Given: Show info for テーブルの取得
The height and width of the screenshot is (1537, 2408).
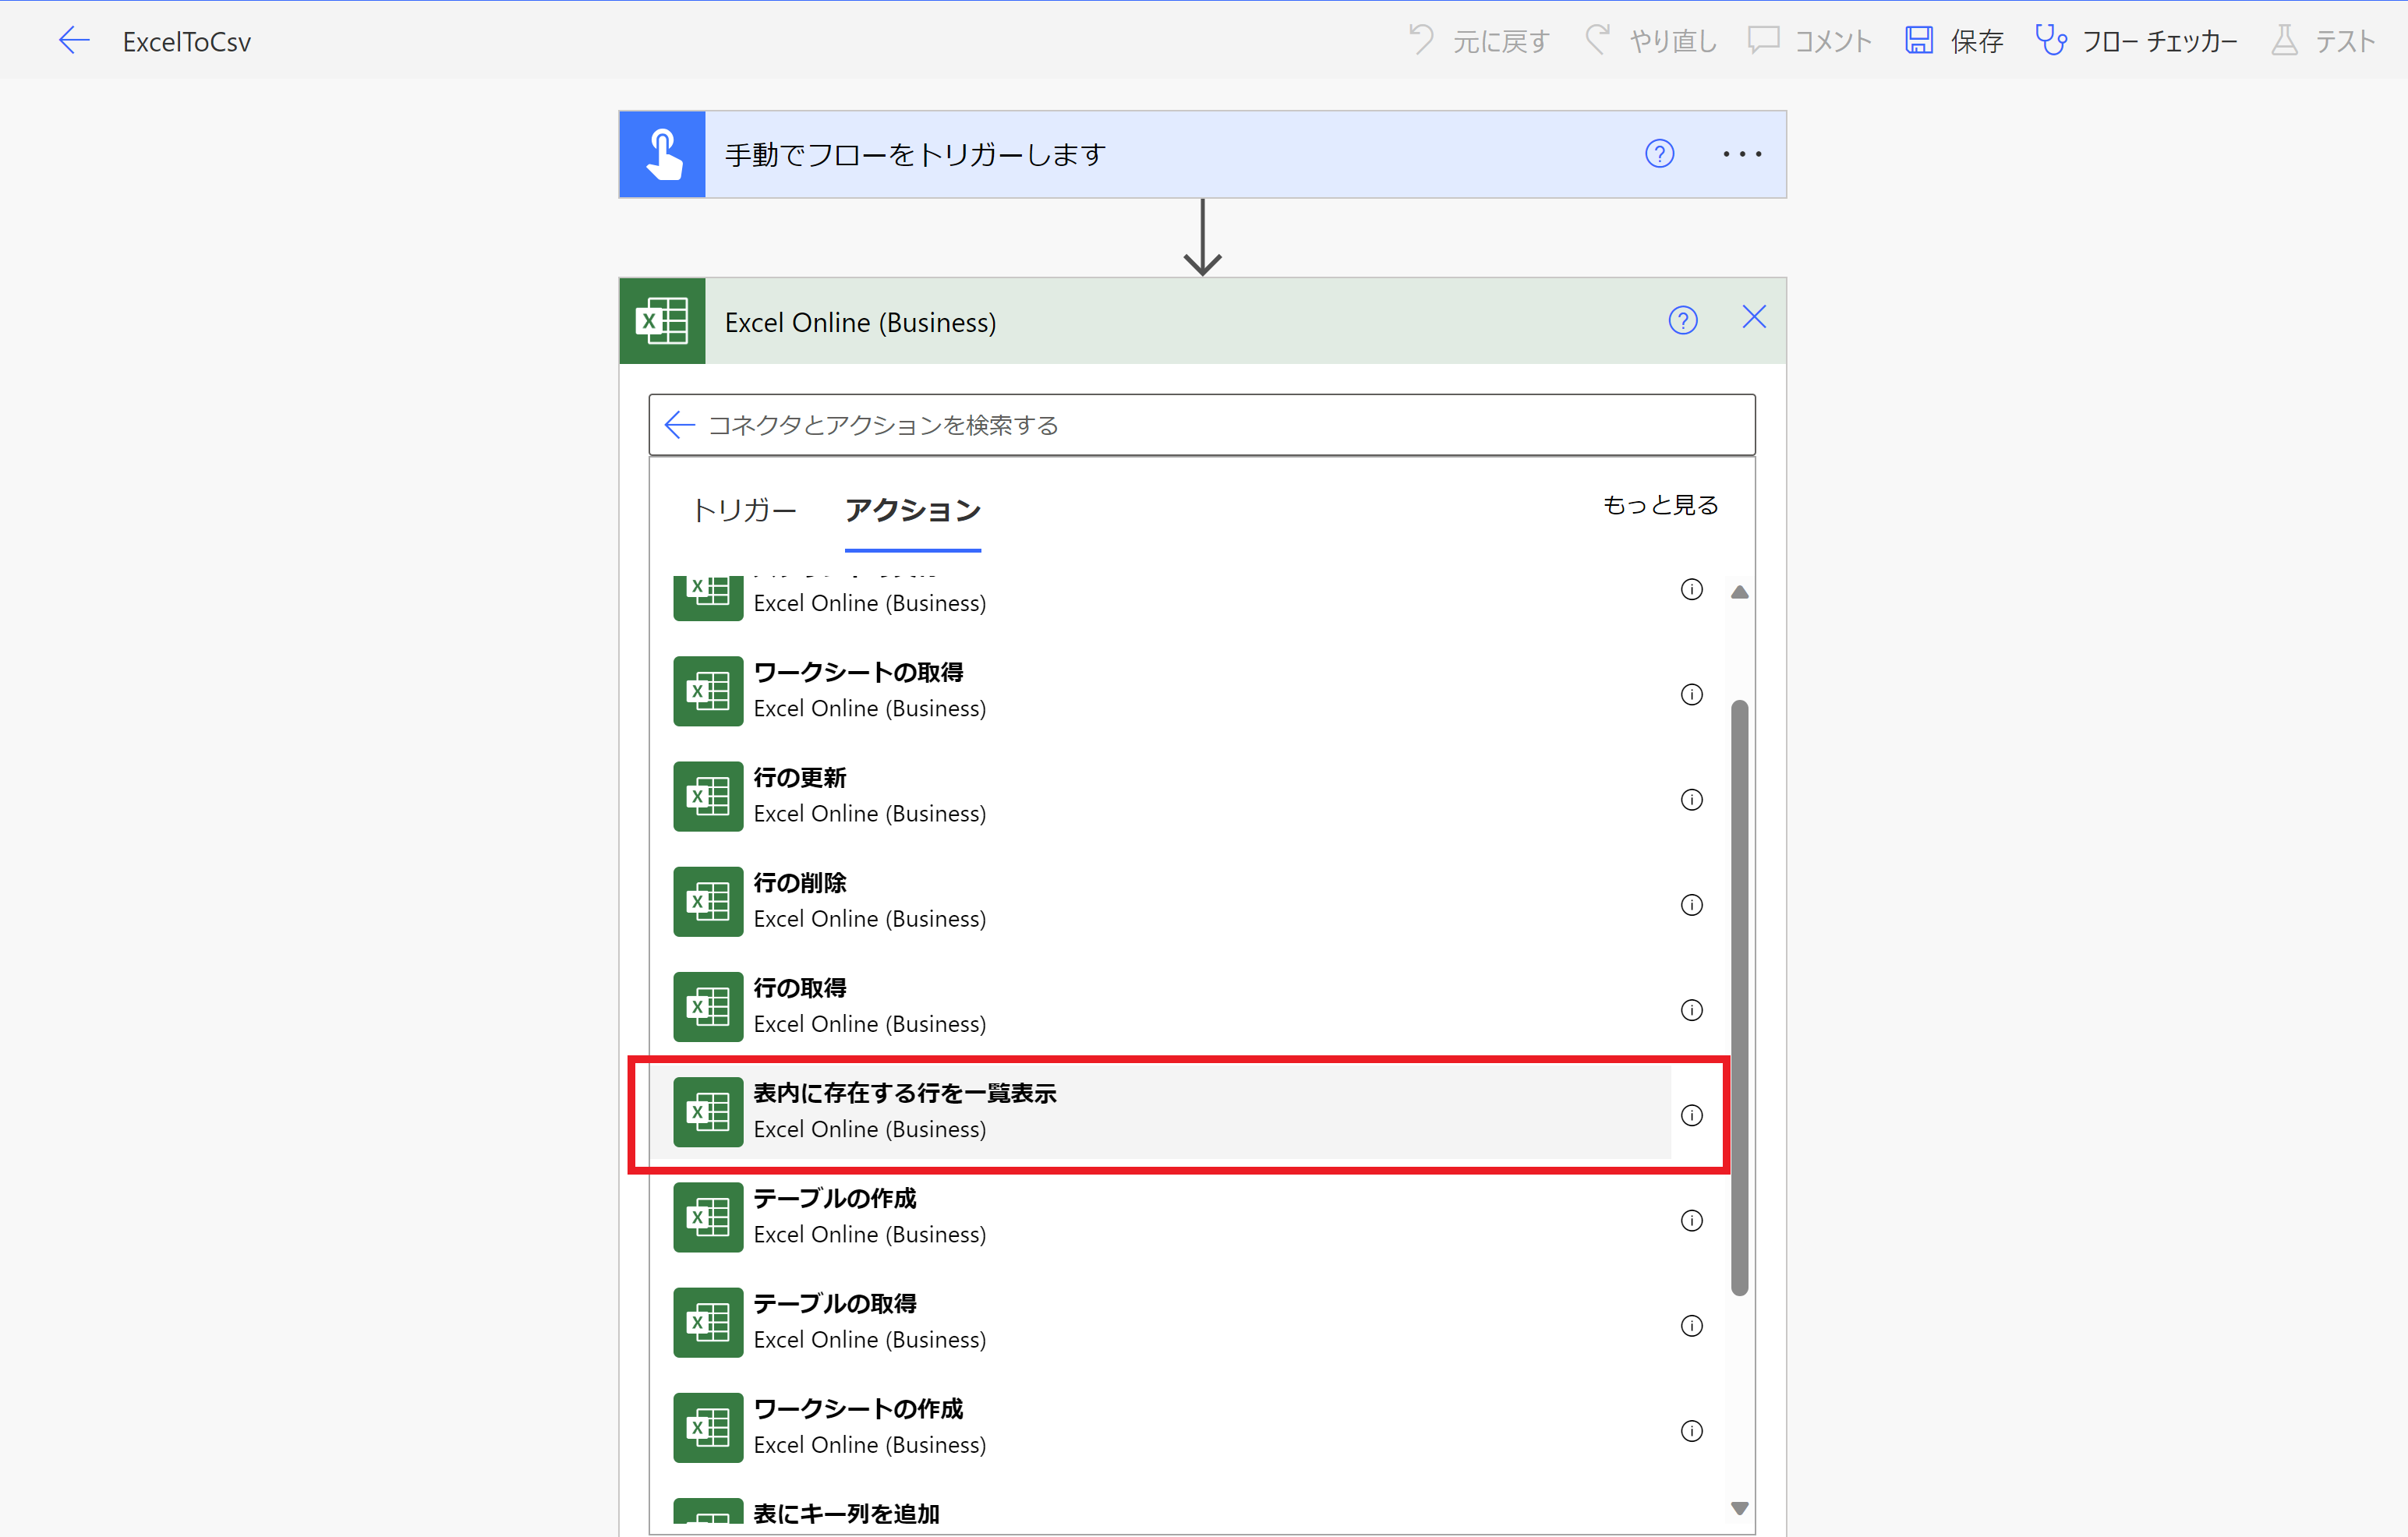Looking at the screenshot, I should (x=1691, y=1325).
